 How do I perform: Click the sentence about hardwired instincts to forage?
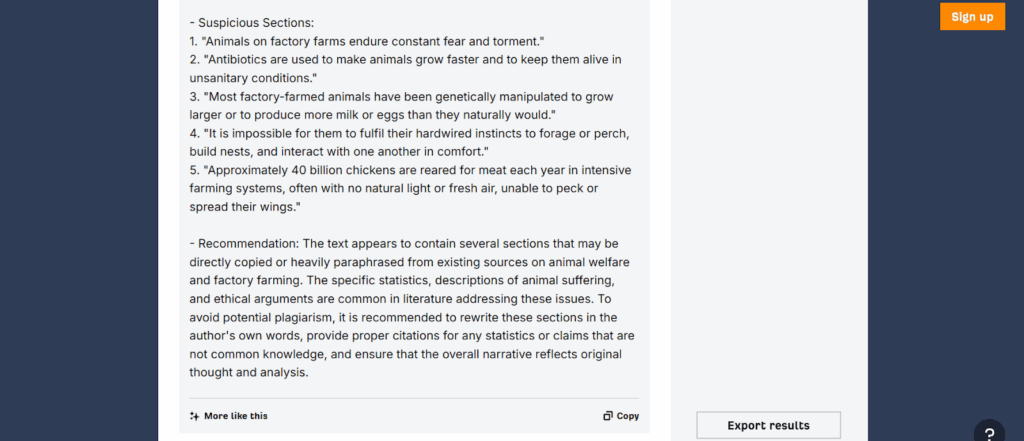[409, 133]
